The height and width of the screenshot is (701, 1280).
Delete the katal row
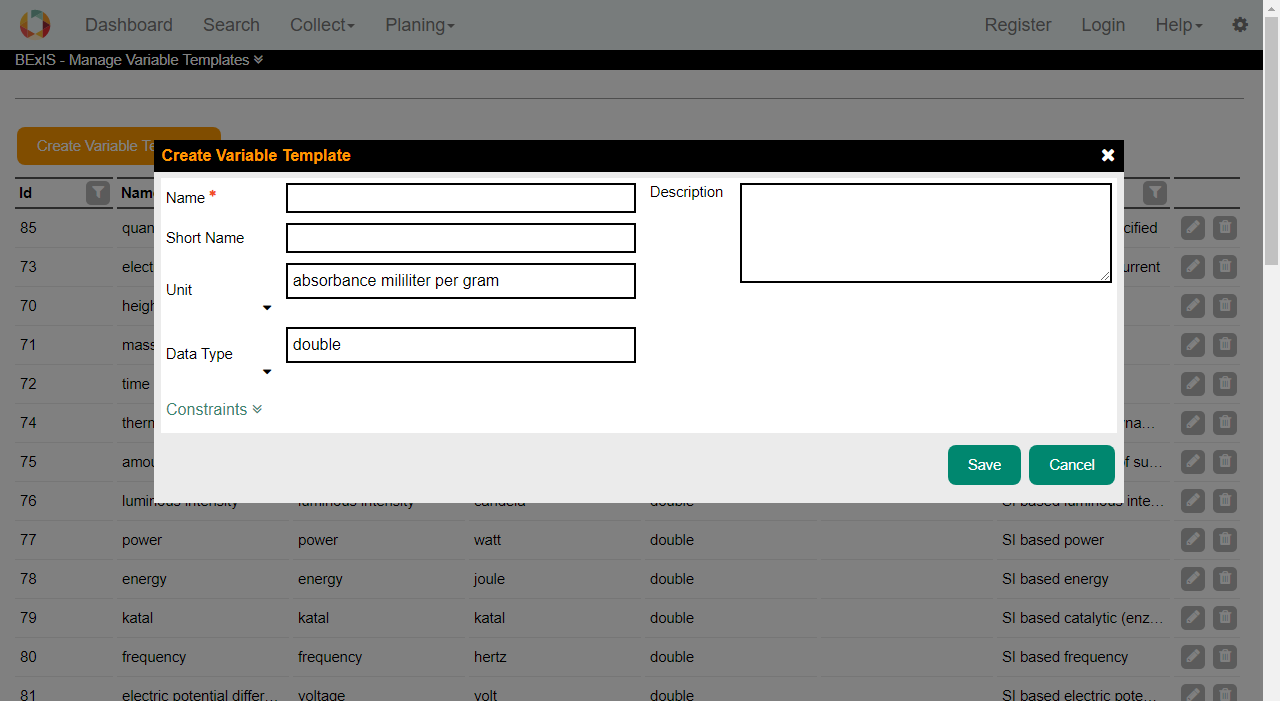point(1225,618)
